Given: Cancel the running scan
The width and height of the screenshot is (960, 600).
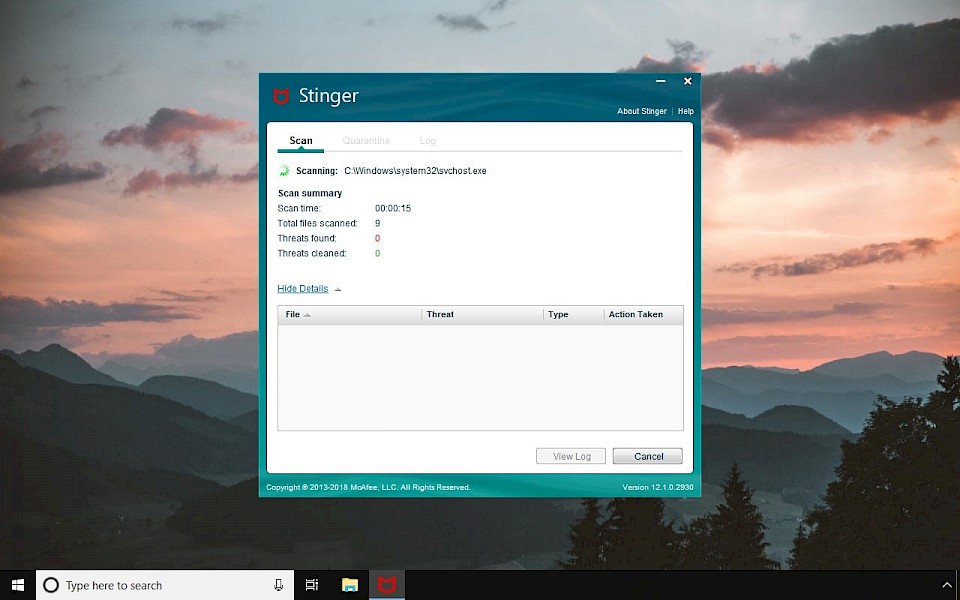Looking at the screenshot, I should tap(648, 456).
